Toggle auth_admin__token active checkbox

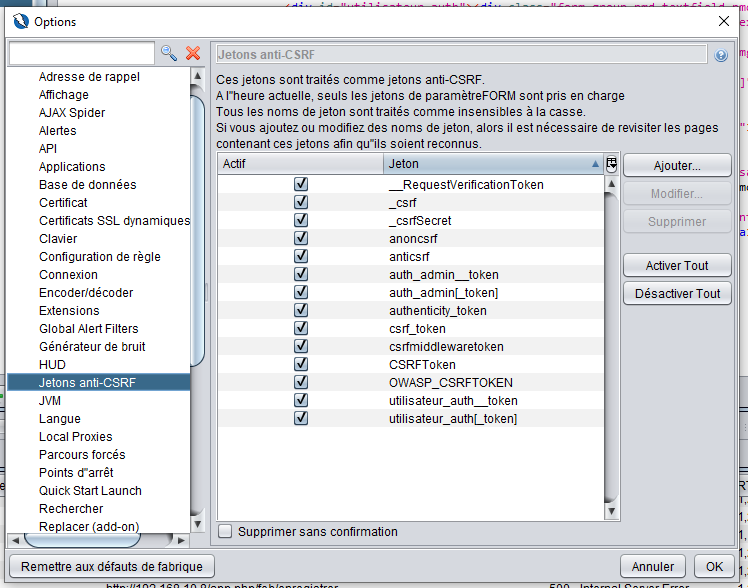click(x=301, y=274)
